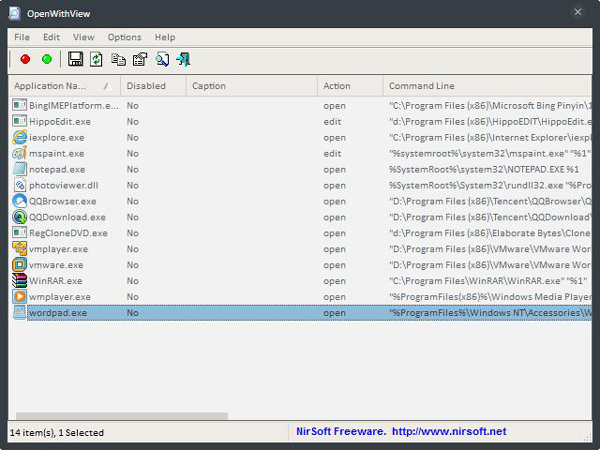The image size is (600, 450).
Task: Select the iexplore.exe row name
Action: [57, 138]
